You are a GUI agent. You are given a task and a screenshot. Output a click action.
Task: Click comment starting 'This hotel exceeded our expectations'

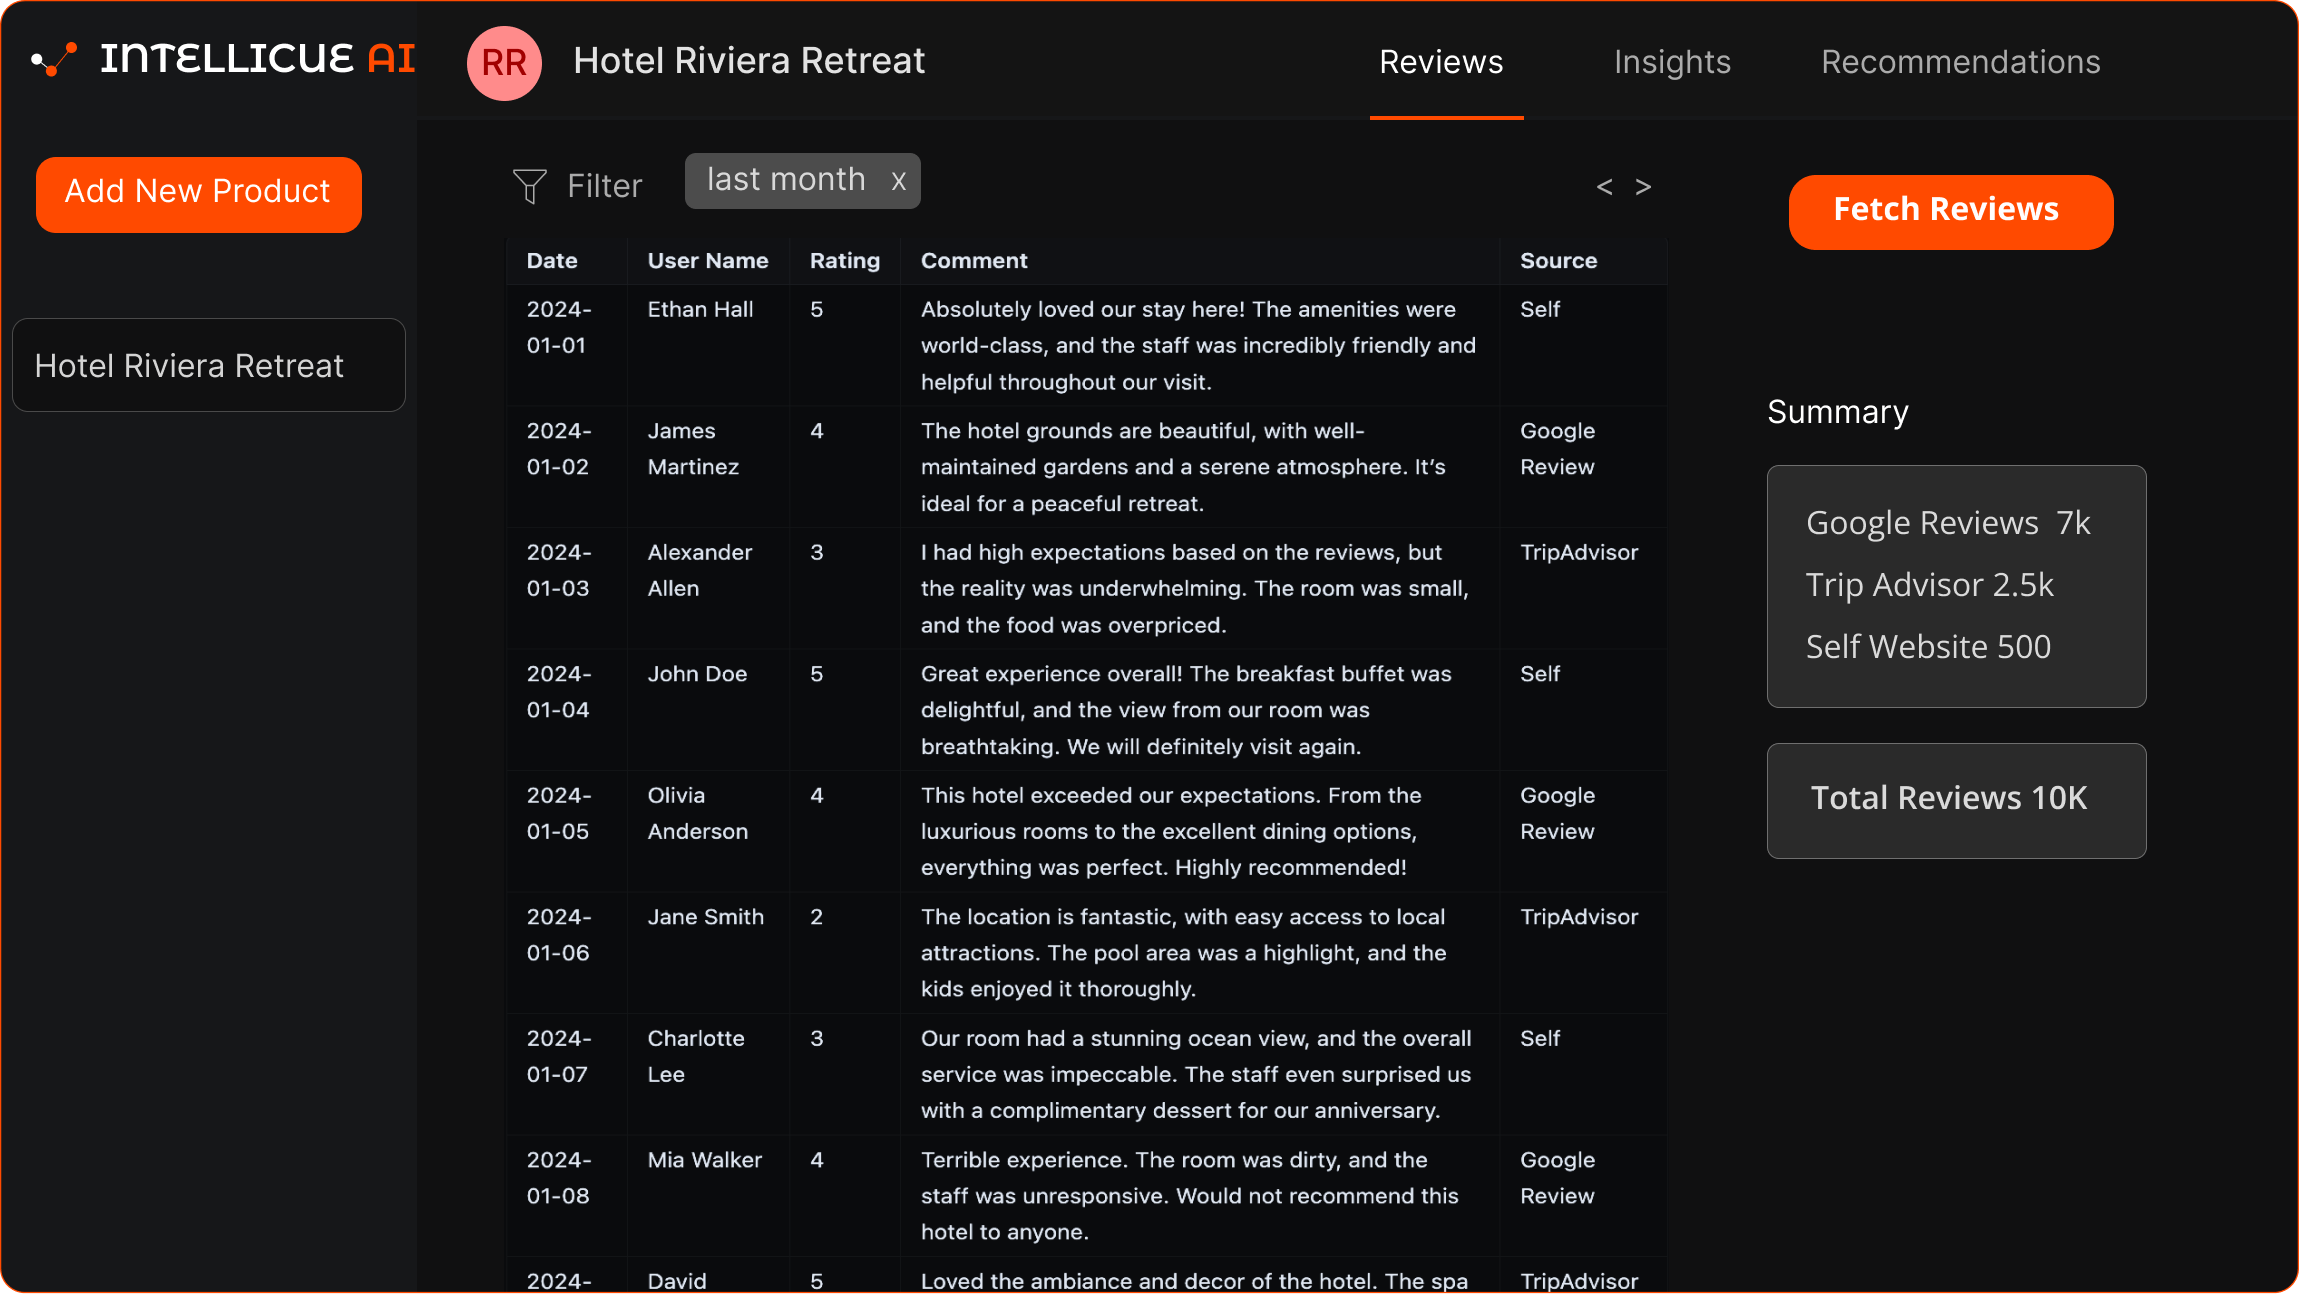1171,831
